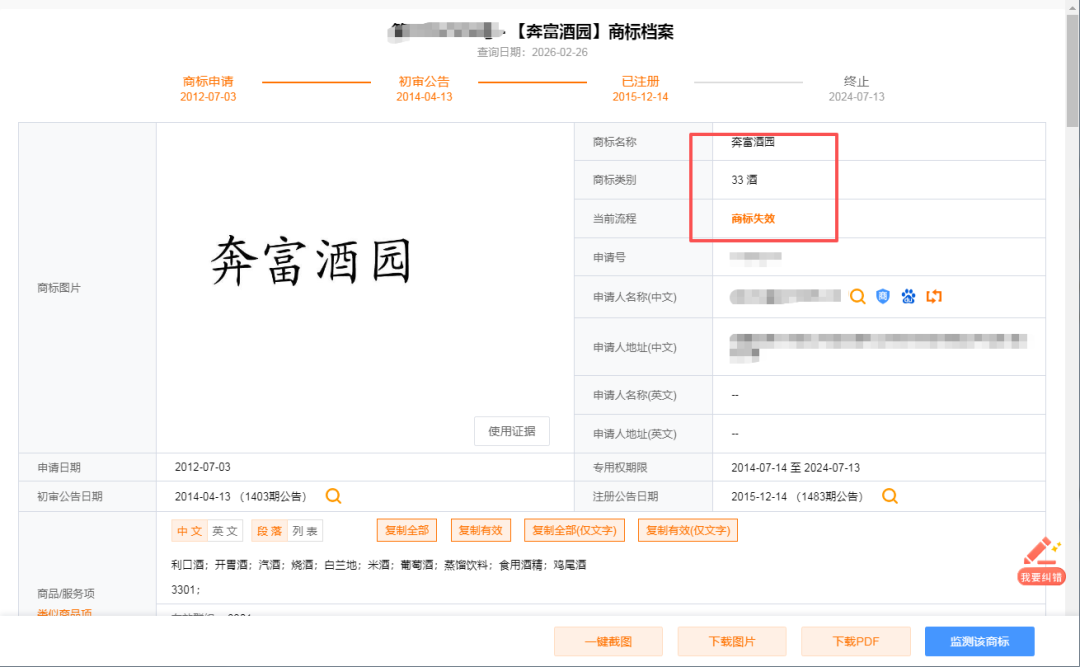The image size is (1080, 667).
Task: Open the 1483期公告 magnifier icon
Action: (889, 495)
